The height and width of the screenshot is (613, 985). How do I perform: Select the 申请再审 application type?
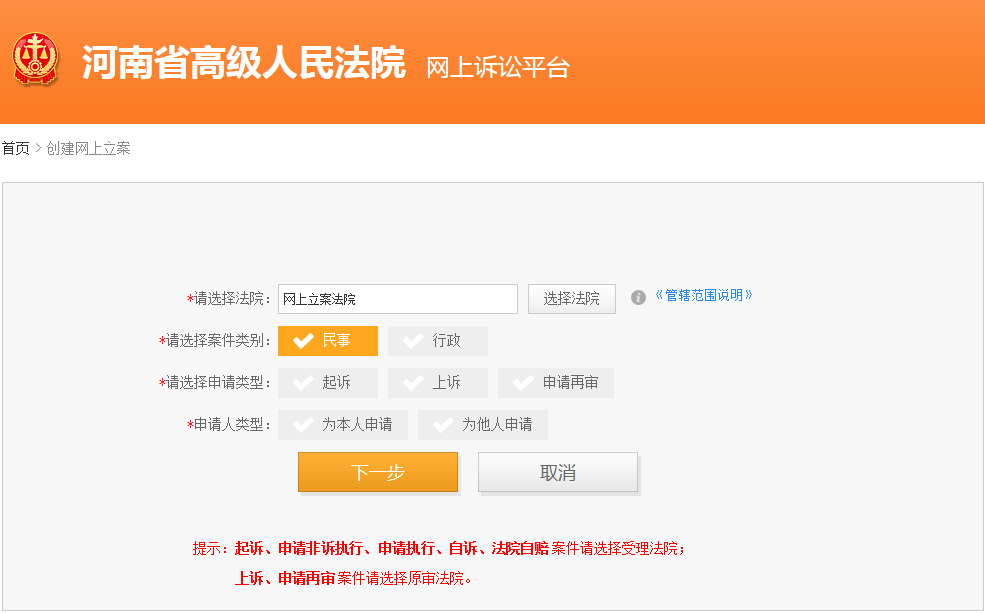(555, 382)
